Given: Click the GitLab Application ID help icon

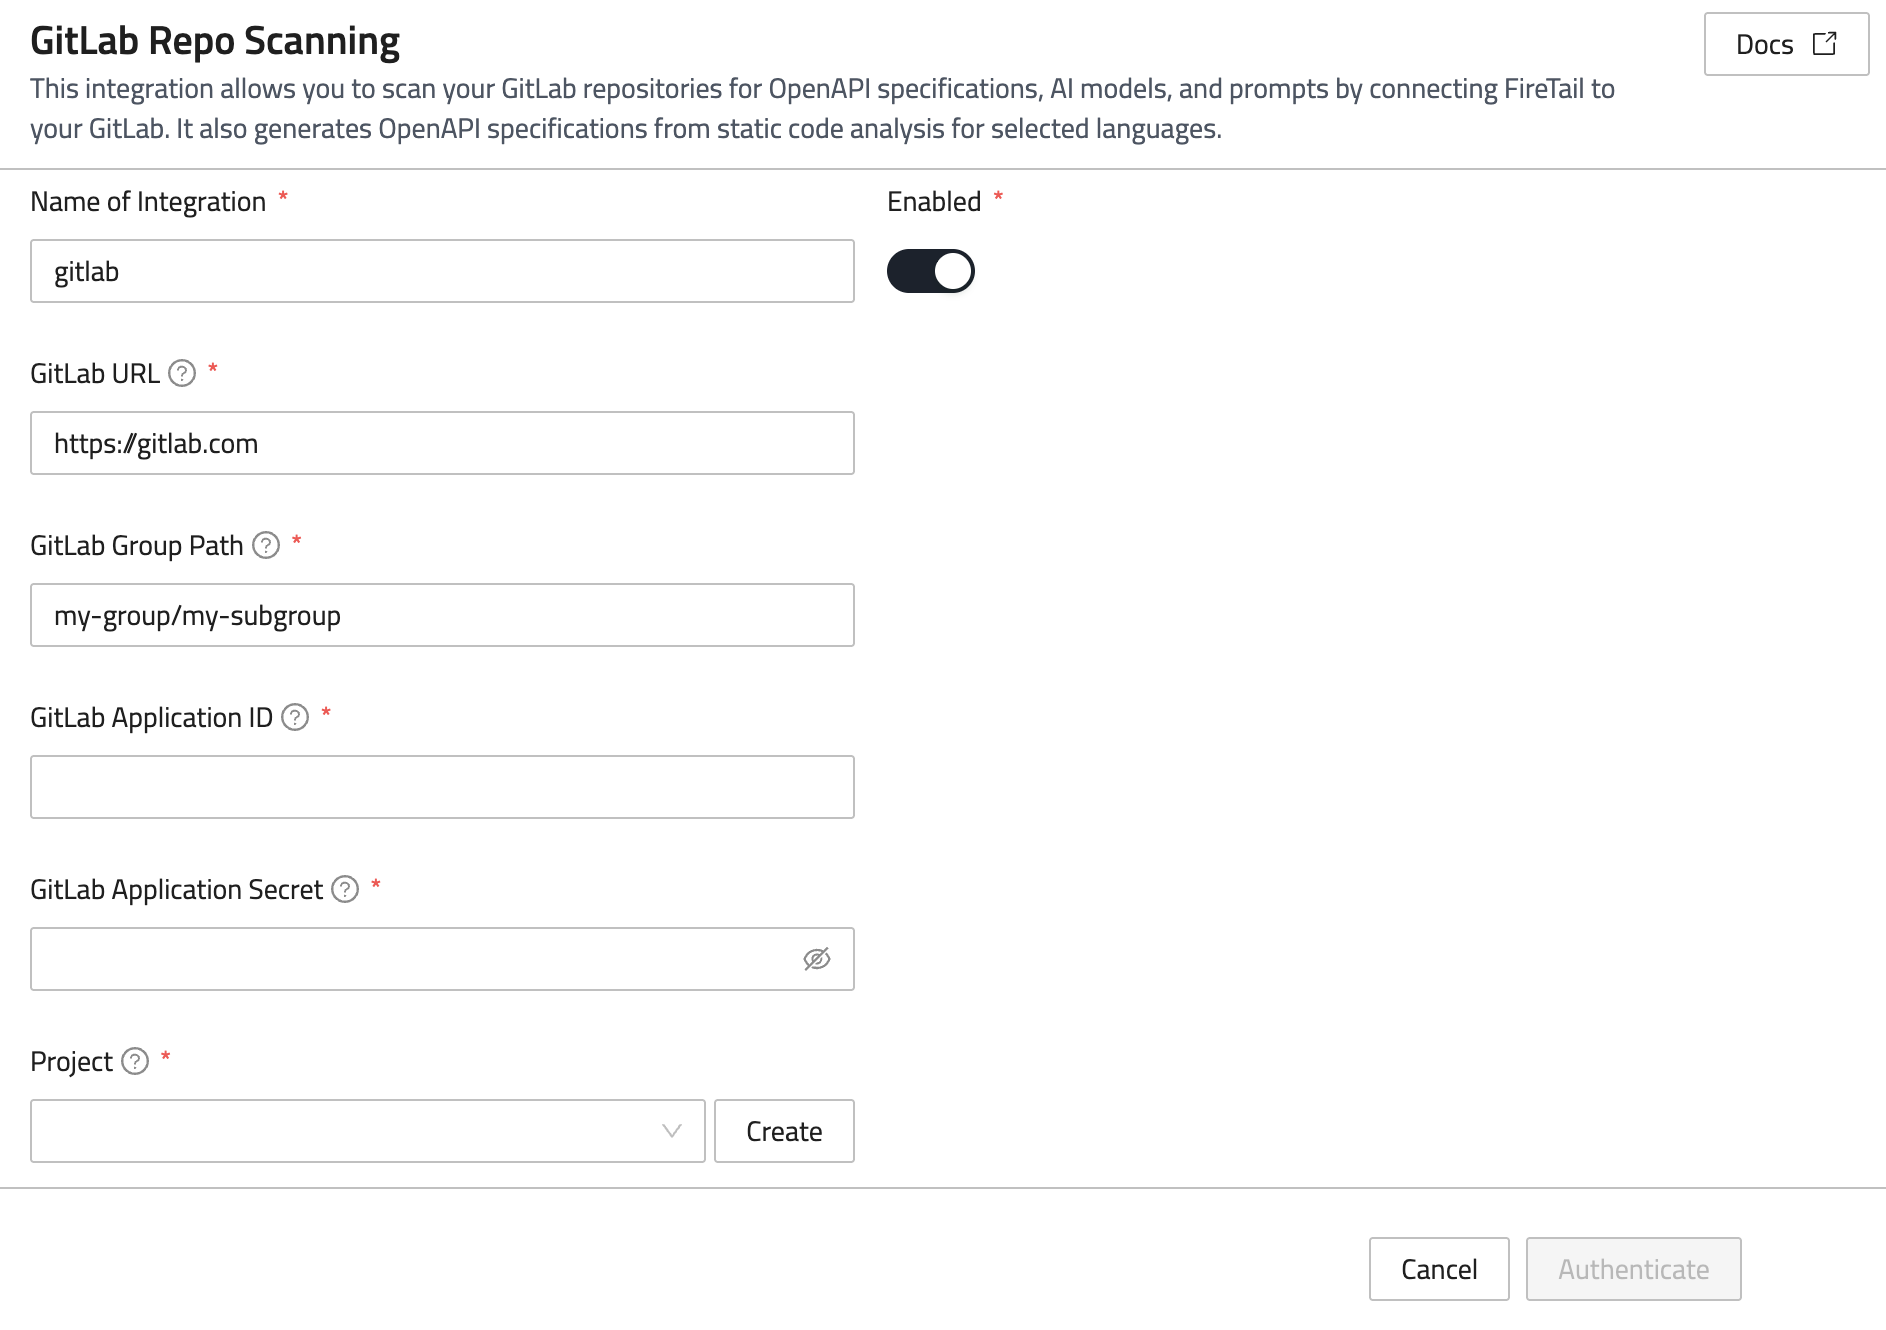Looking at the screenshot, I should coord(295,718).
